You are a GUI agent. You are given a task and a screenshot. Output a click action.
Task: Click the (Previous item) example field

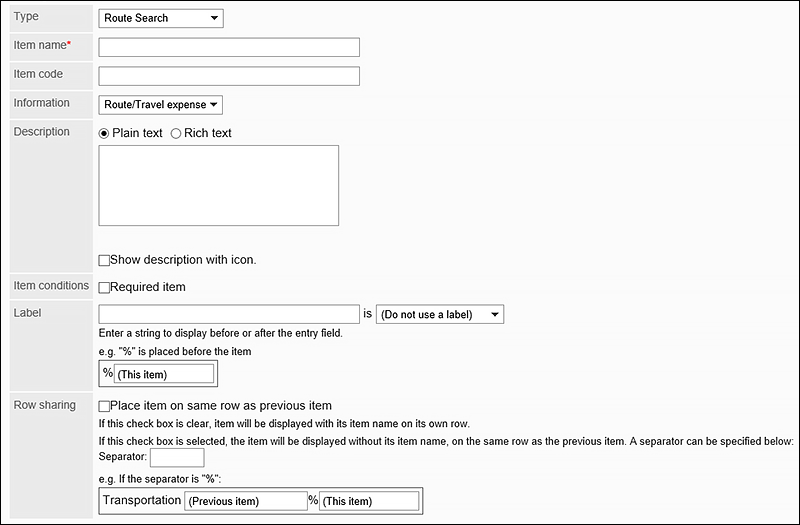(x=246, y=501)
